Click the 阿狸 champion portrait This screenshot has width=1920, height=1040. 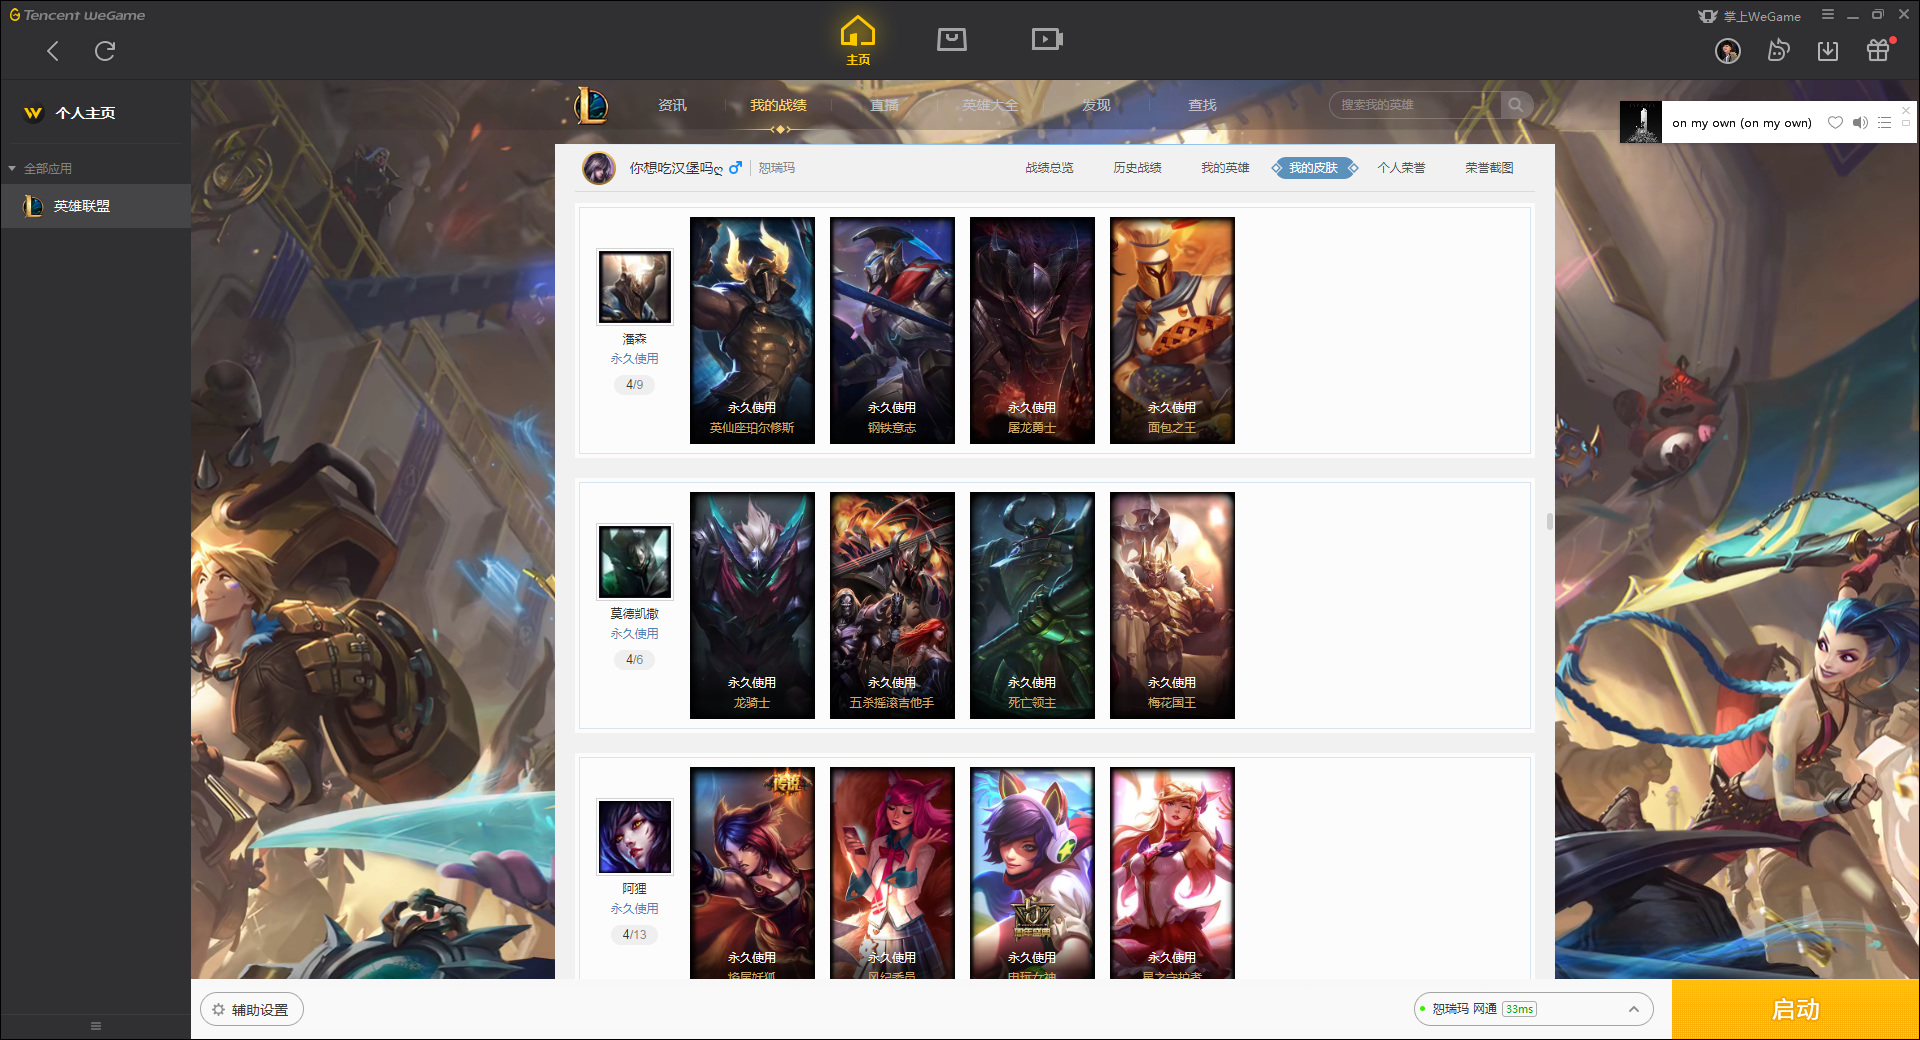point(634,837)
